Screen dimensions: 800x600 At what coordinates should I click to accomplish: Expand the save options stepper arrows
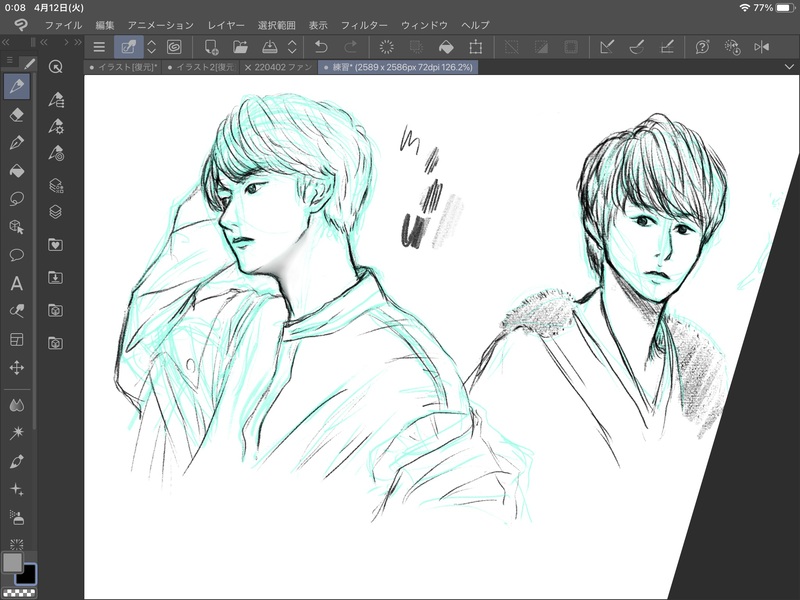(x=292, y=46)
